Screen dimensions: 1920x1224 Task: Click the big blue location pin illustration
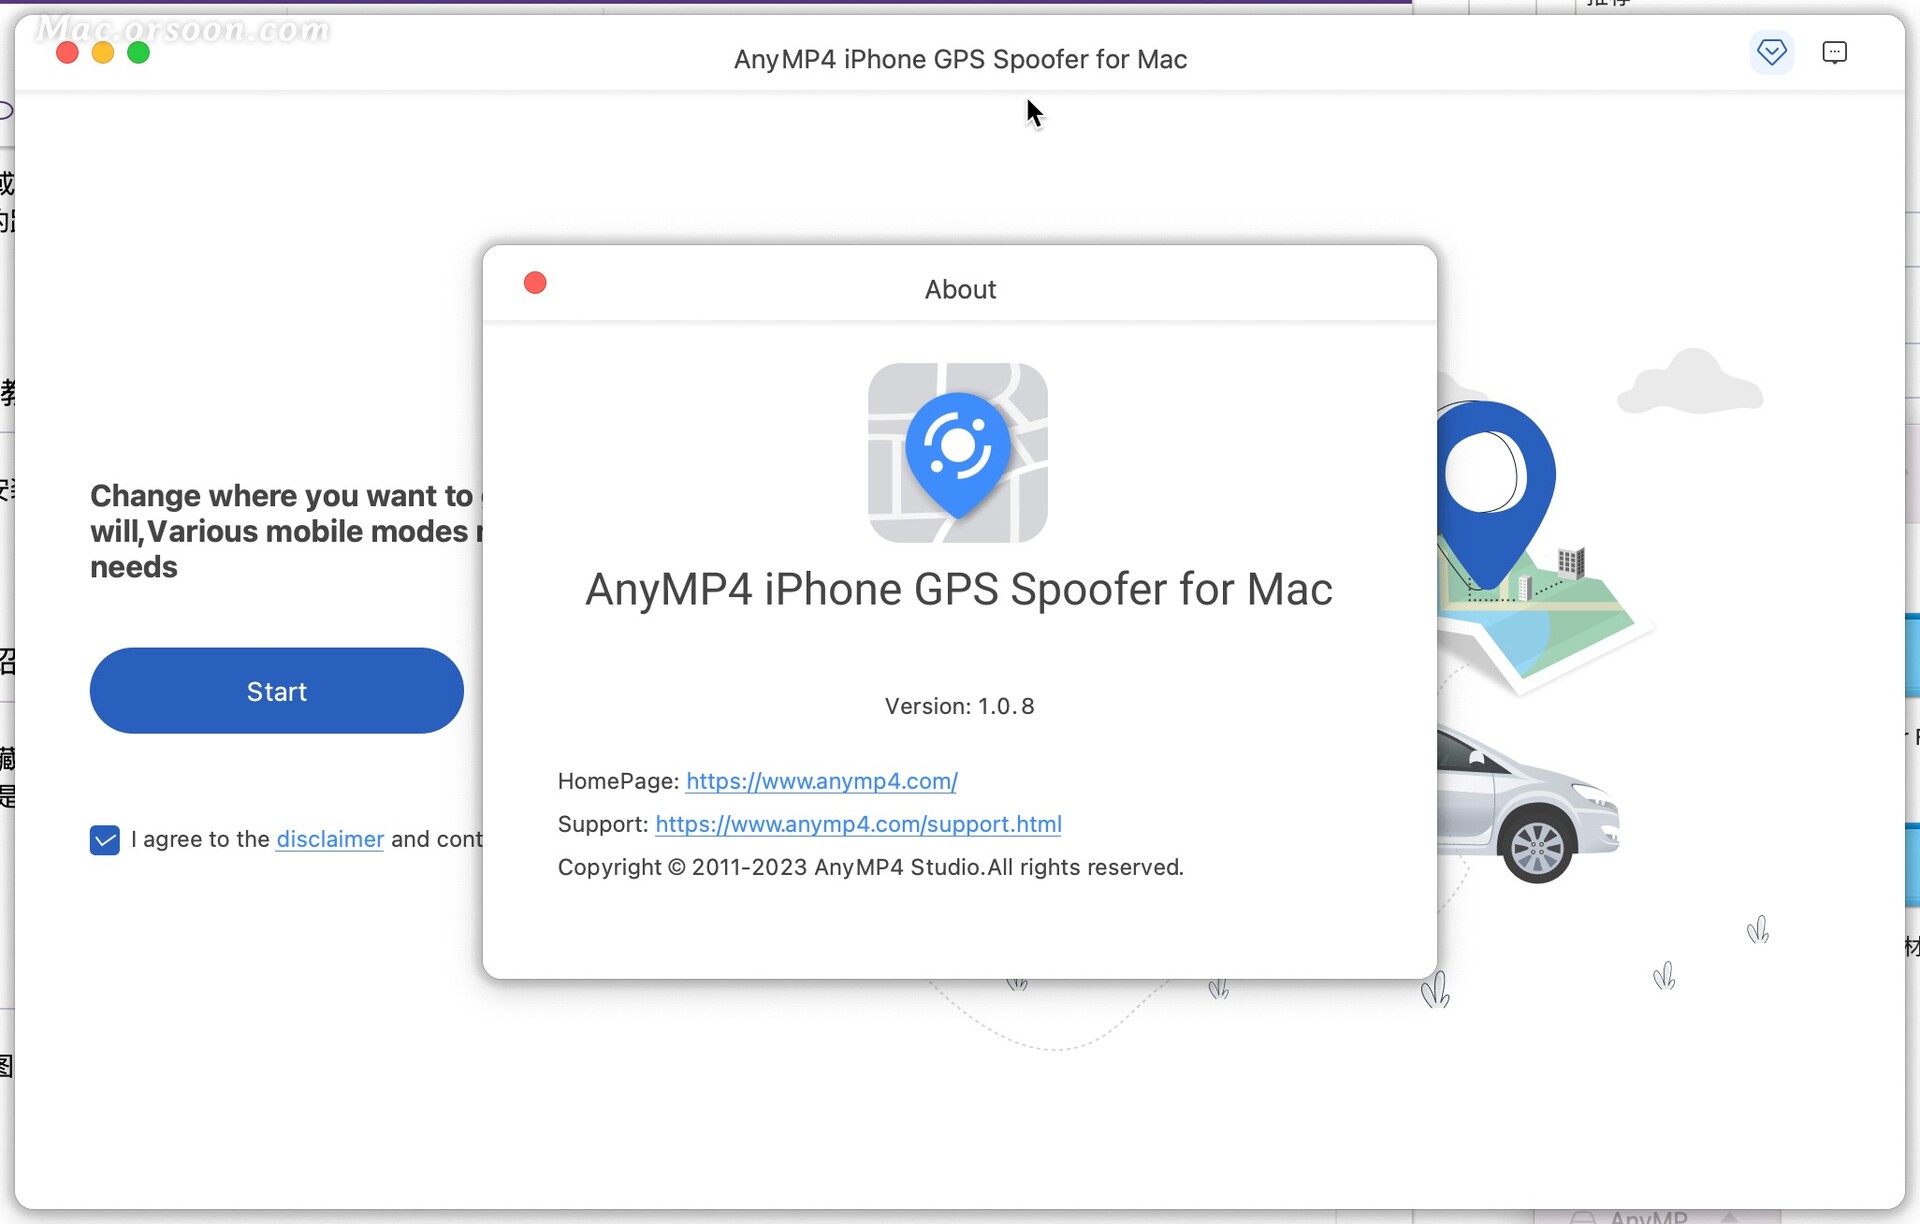[x=1494, y=495]
